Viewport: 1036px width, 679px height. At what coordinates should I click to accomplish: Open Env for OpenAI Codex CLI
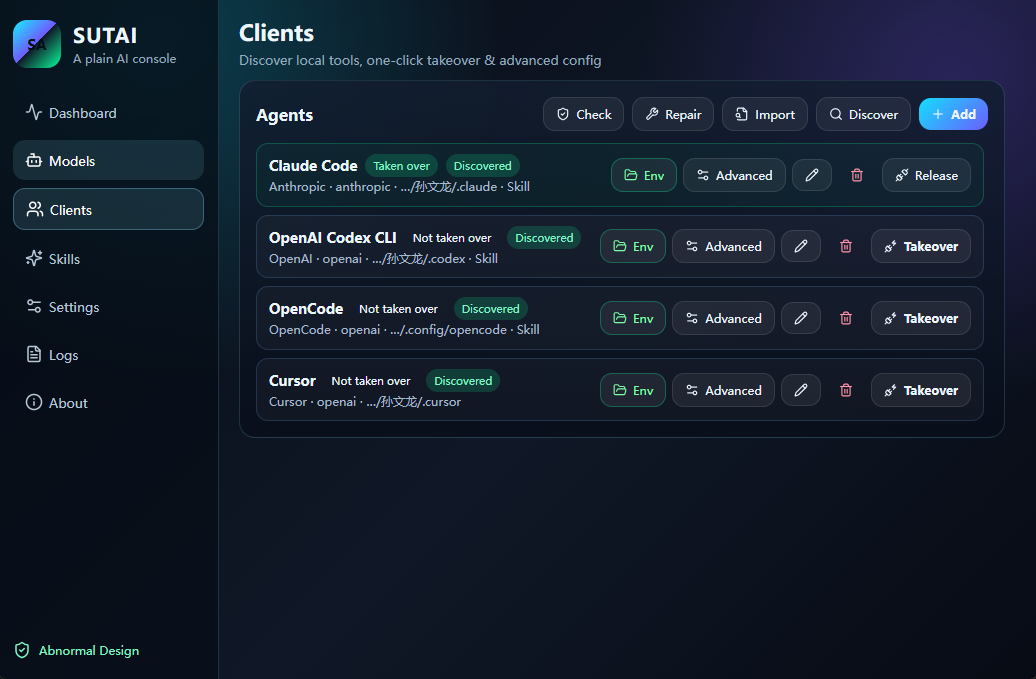pyautogui.click(x=633, y=246)
